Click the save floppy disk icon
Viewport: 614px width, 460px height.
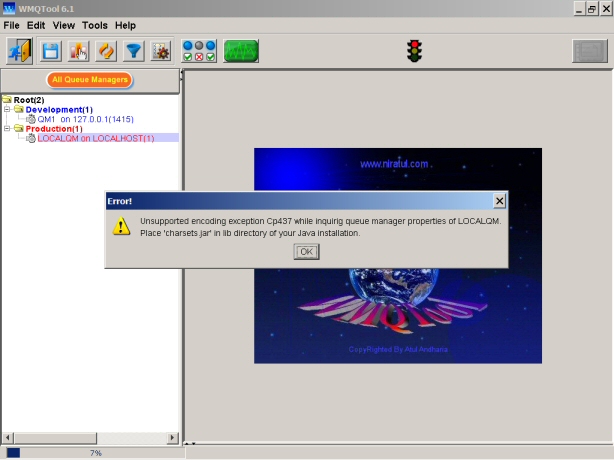pos(51,51)
